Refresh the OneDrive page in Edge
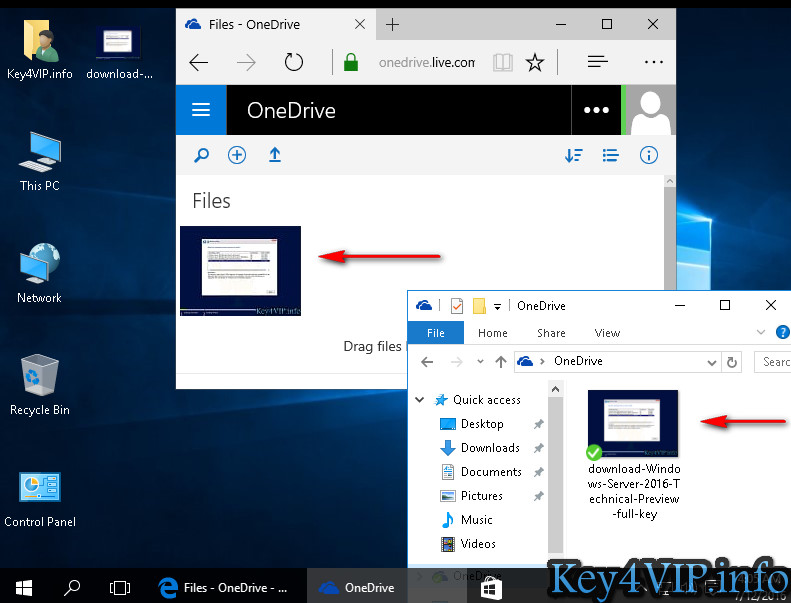791x603 pixels. 294,63
